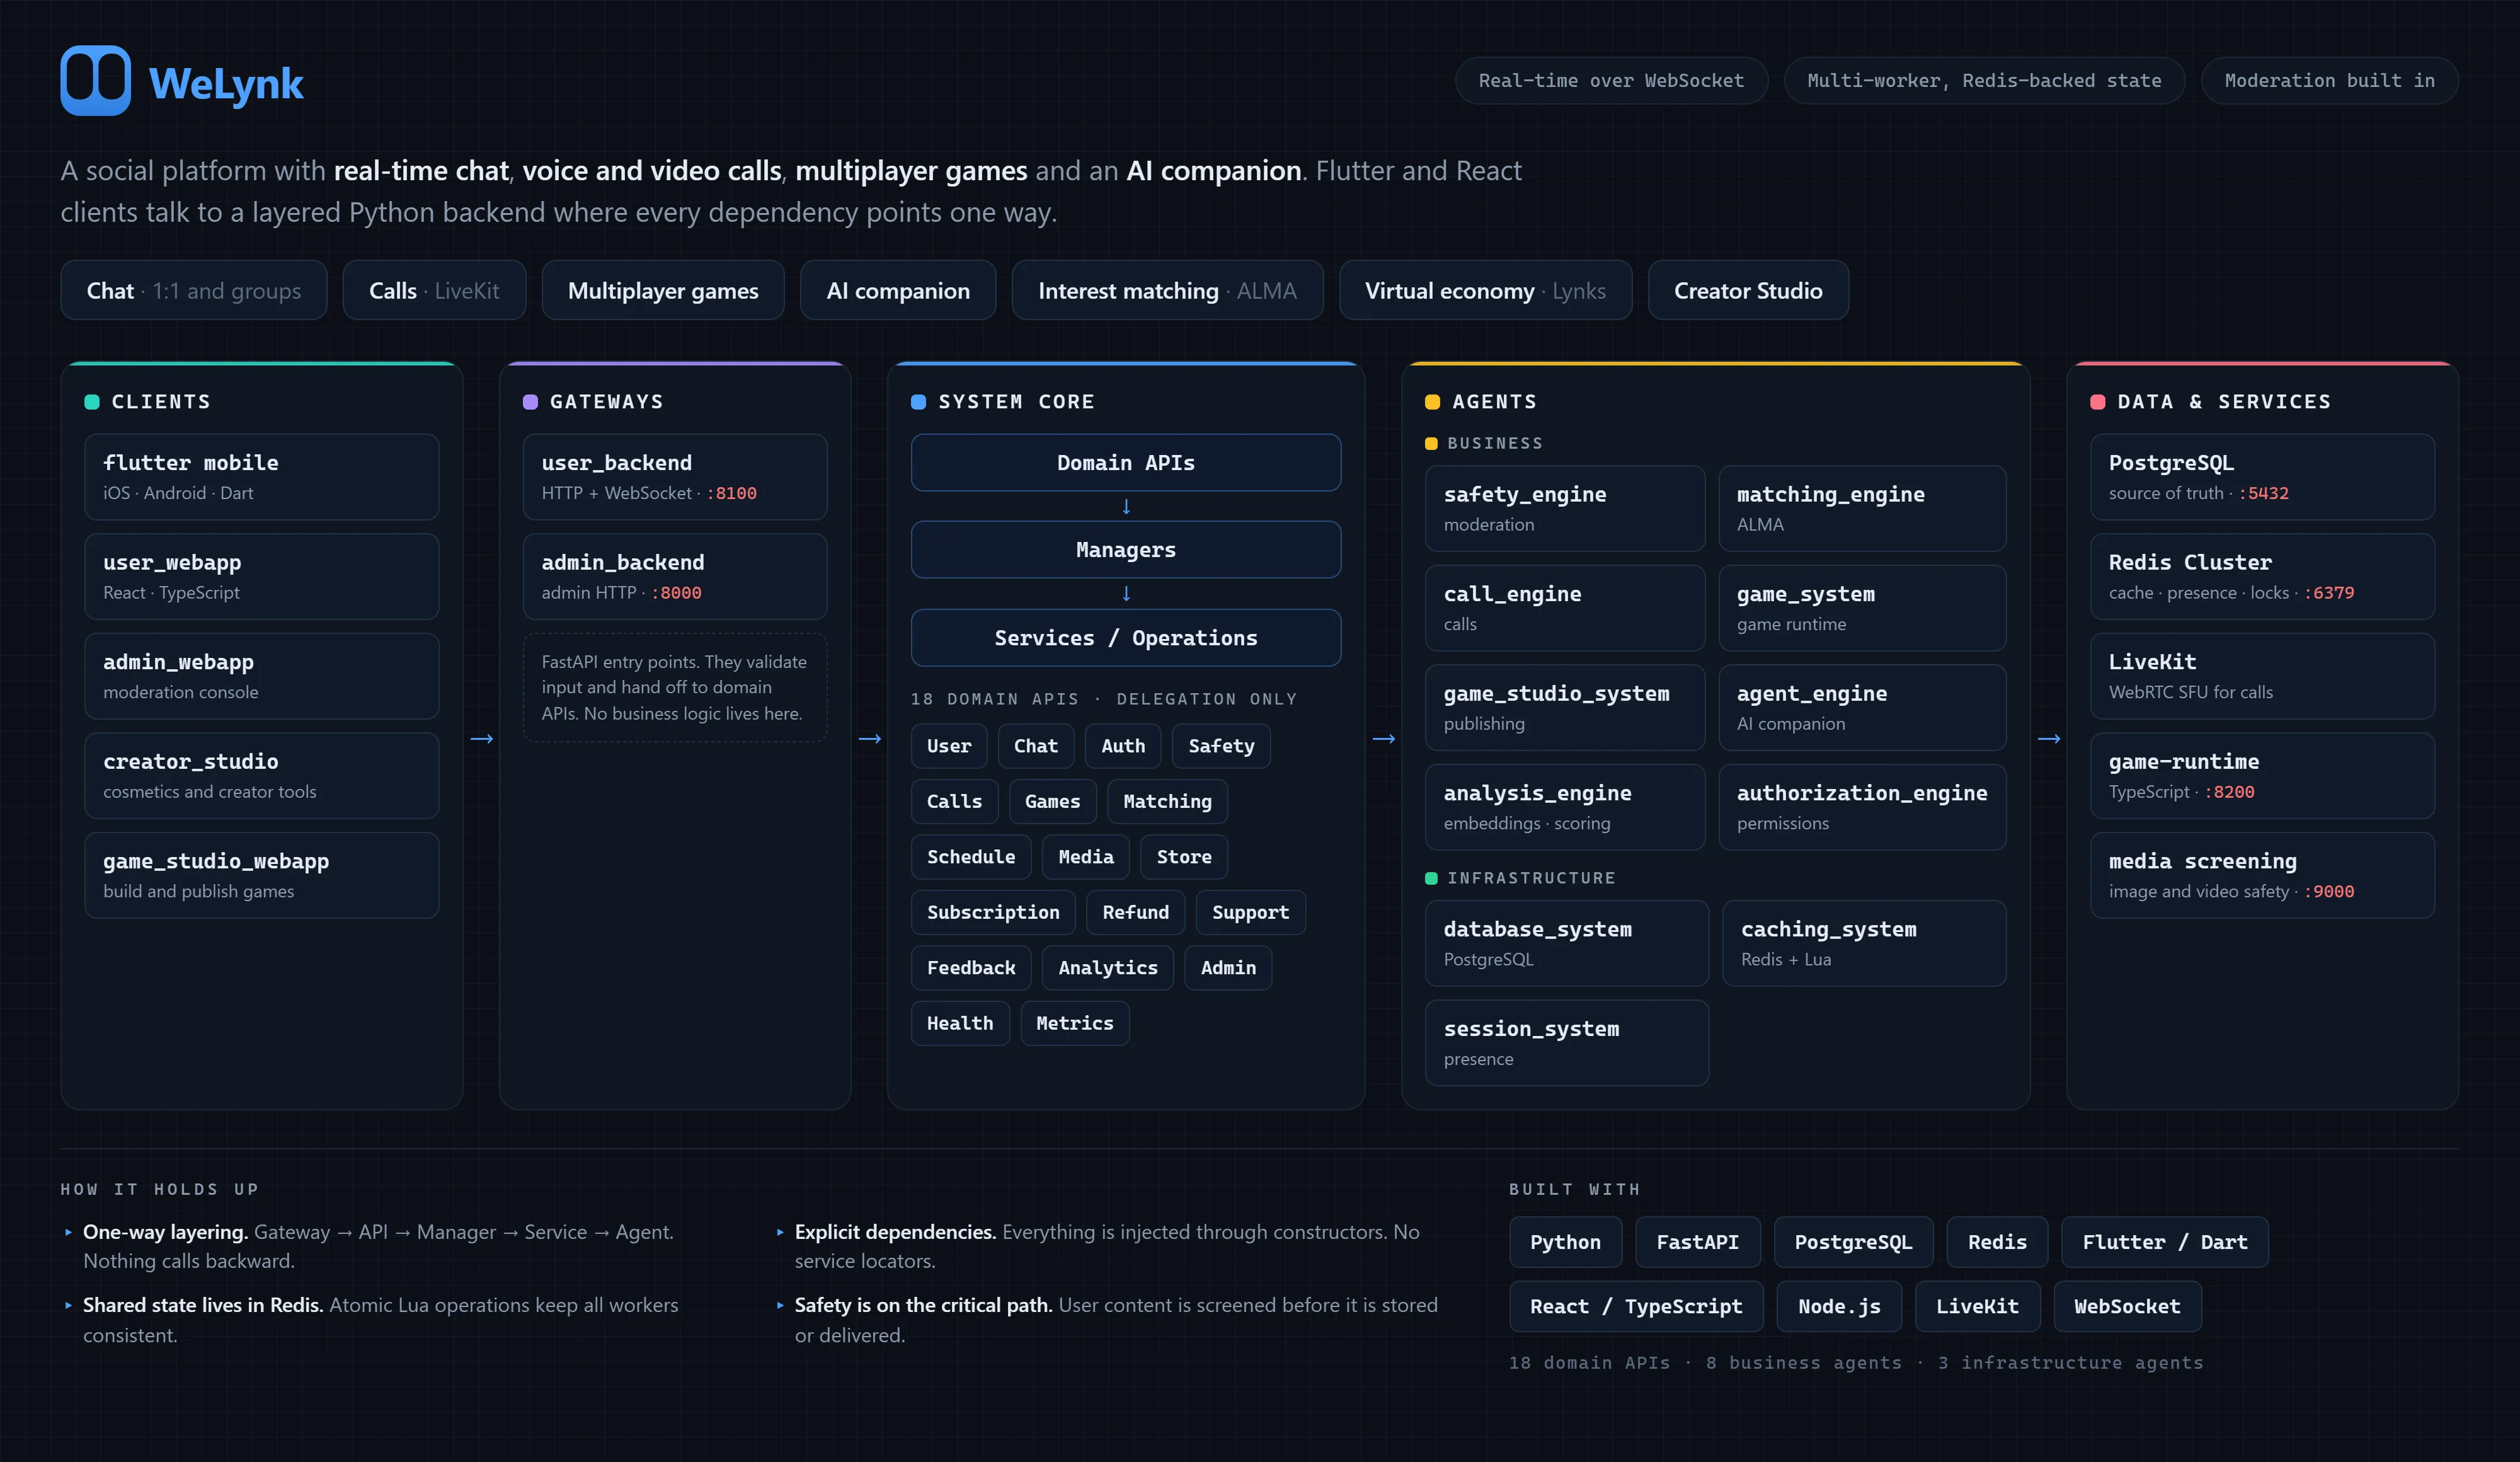Open the Calls LiveKit chip
Screen dimensions: 2520x1462
click(434, 290)
